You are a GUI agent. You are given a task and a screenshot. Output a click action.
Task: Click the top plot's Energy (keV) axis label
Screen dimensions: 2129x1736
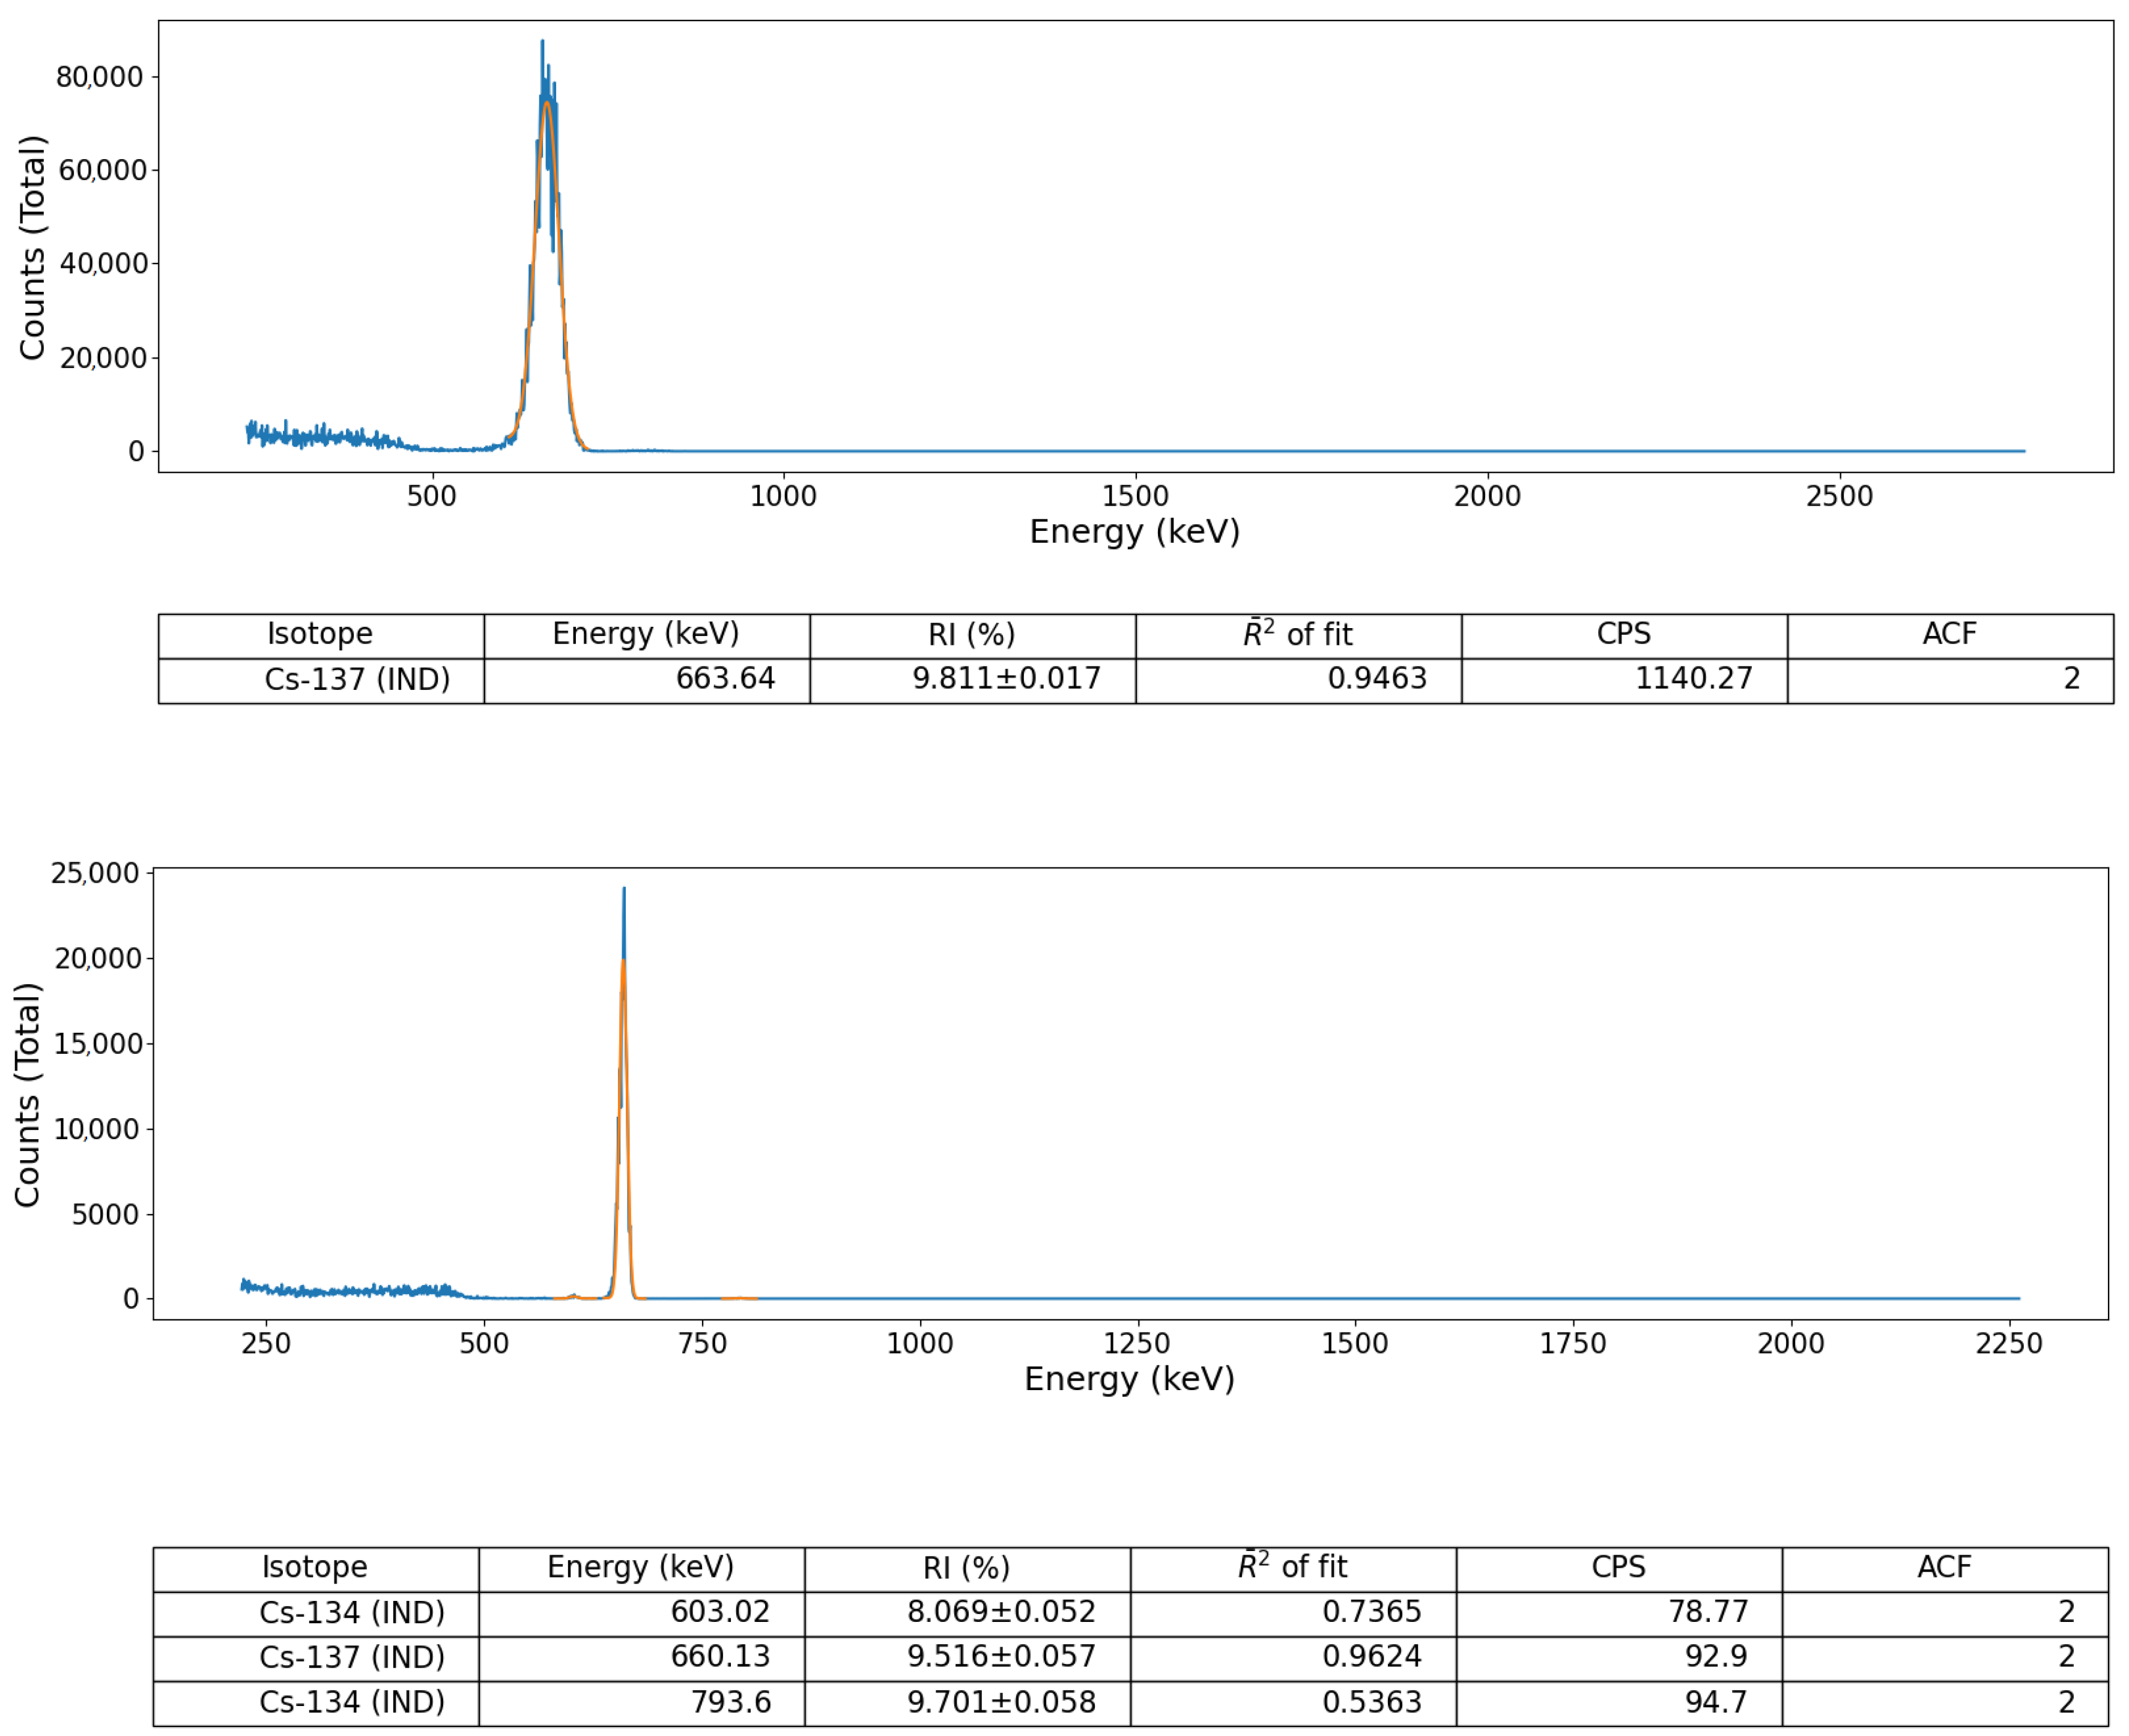pyautogui.click(x=1134, y=532)
